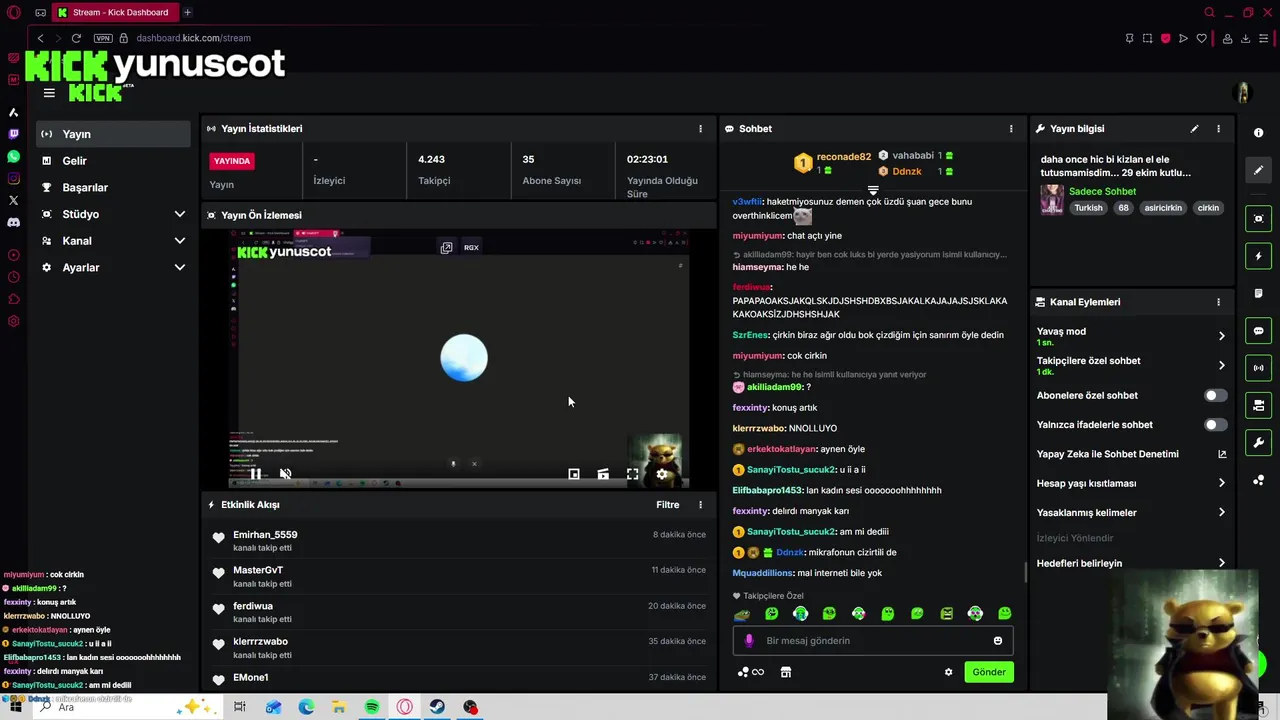The height and width of the screenshot is (720, 1280).
Task: Toggle Yalnızca ifadelerle sohbet switch
Action: 1215,425
